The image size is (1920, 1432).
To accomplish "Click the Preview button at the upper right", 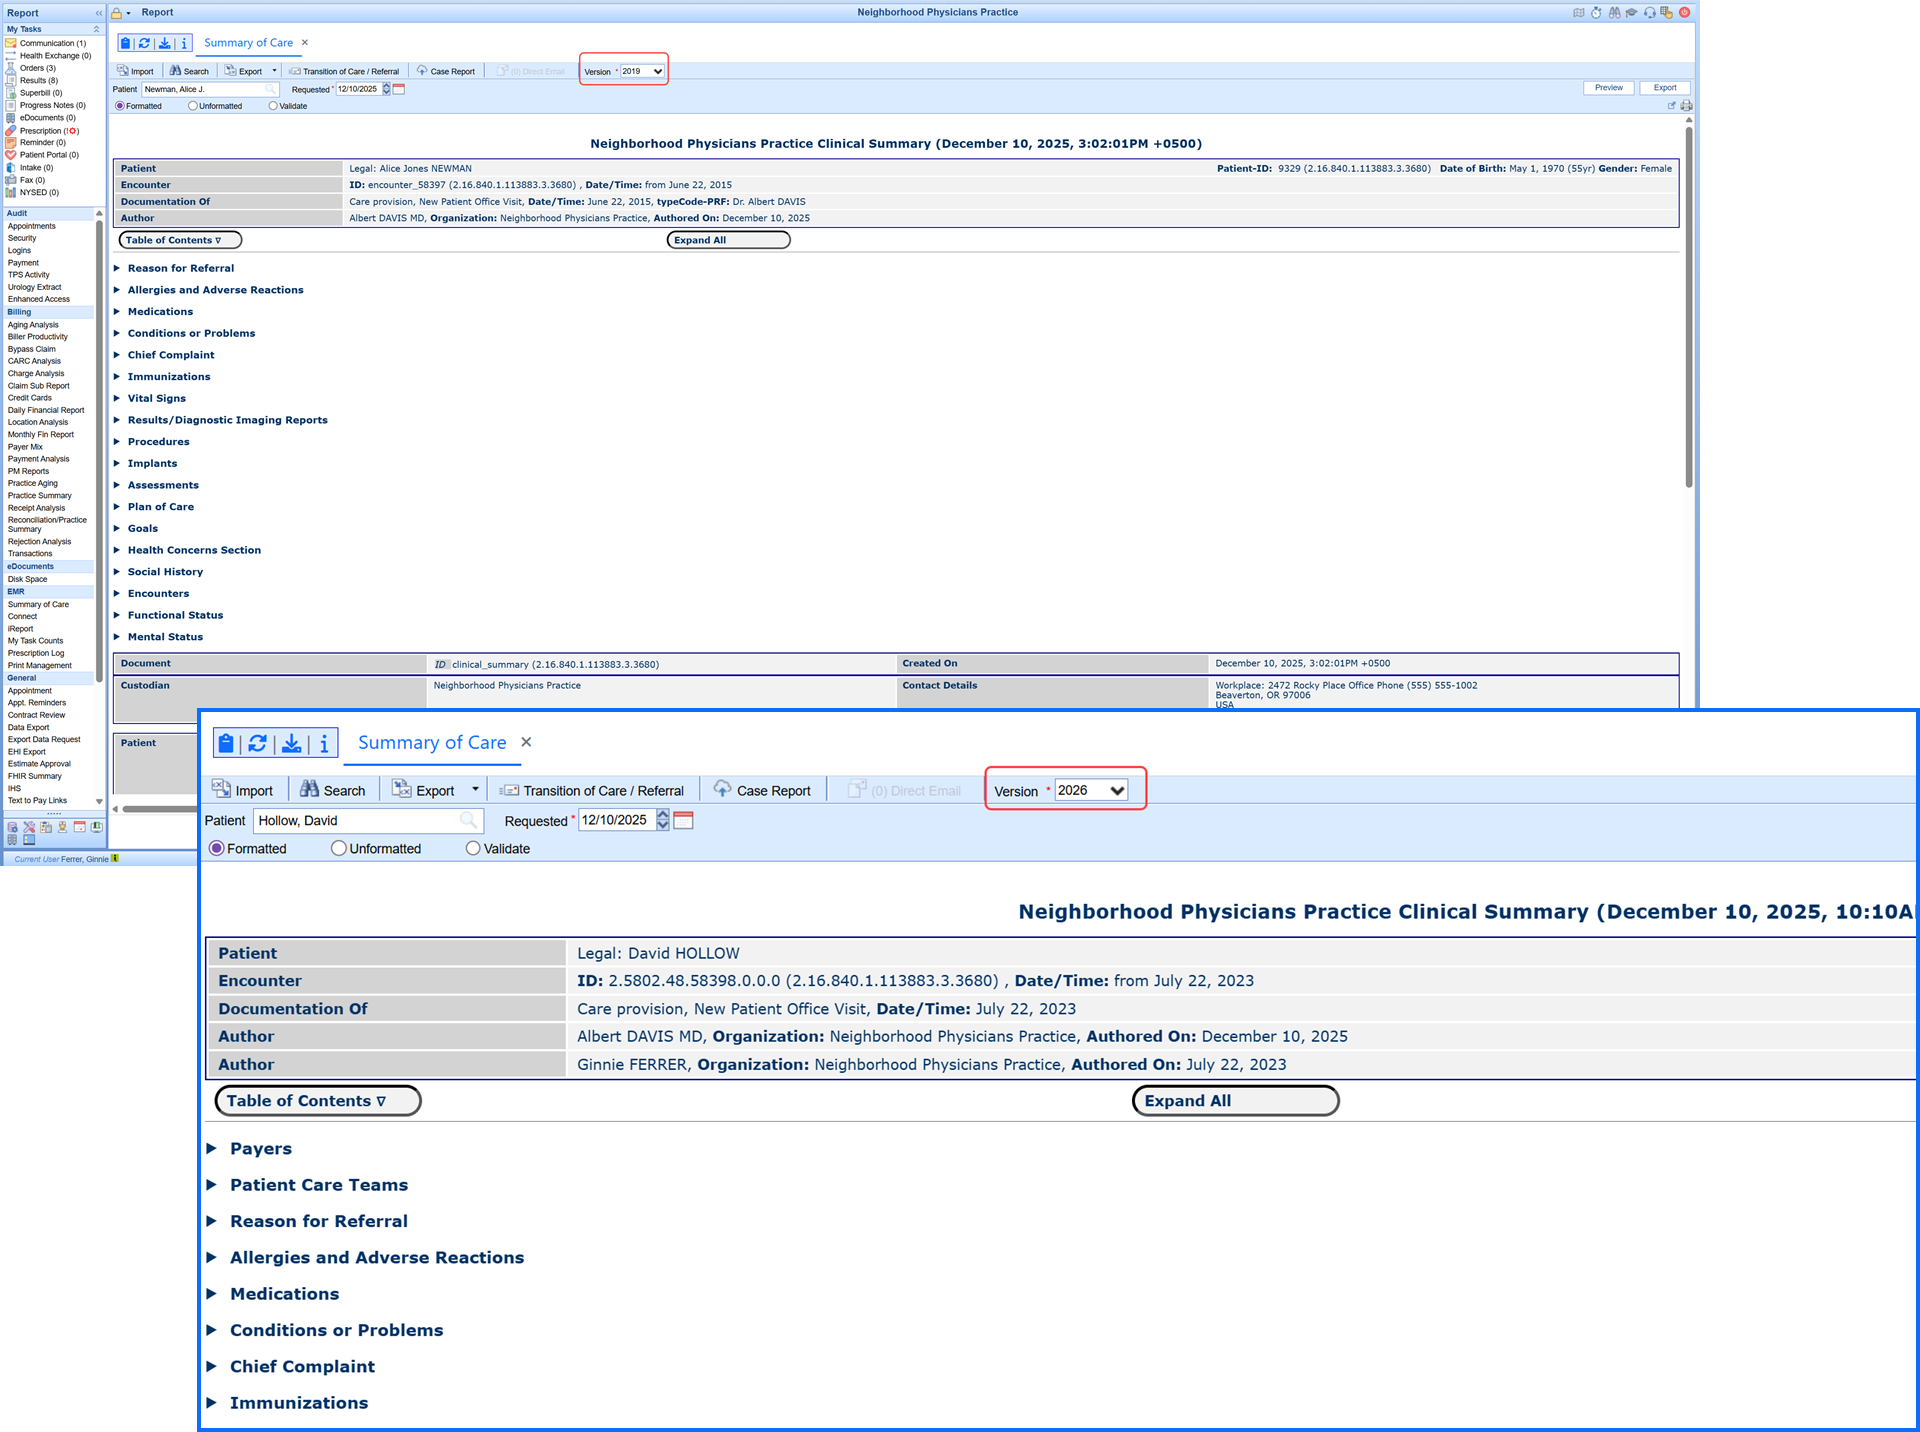I will pyautogui.click(x=1608, y=88).
